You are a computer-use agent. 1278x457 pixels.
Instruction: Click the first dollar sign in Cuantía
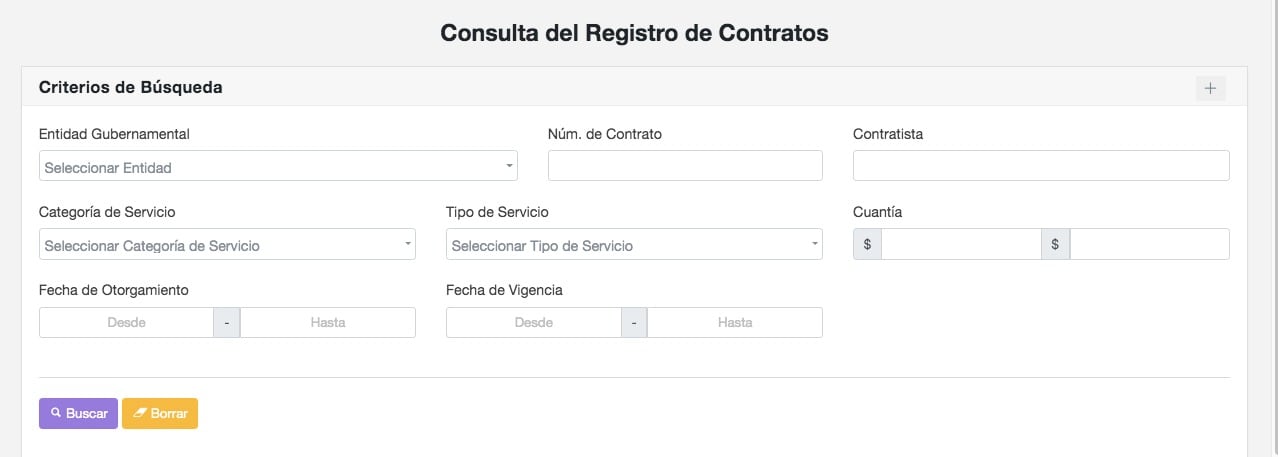(867, 244)
